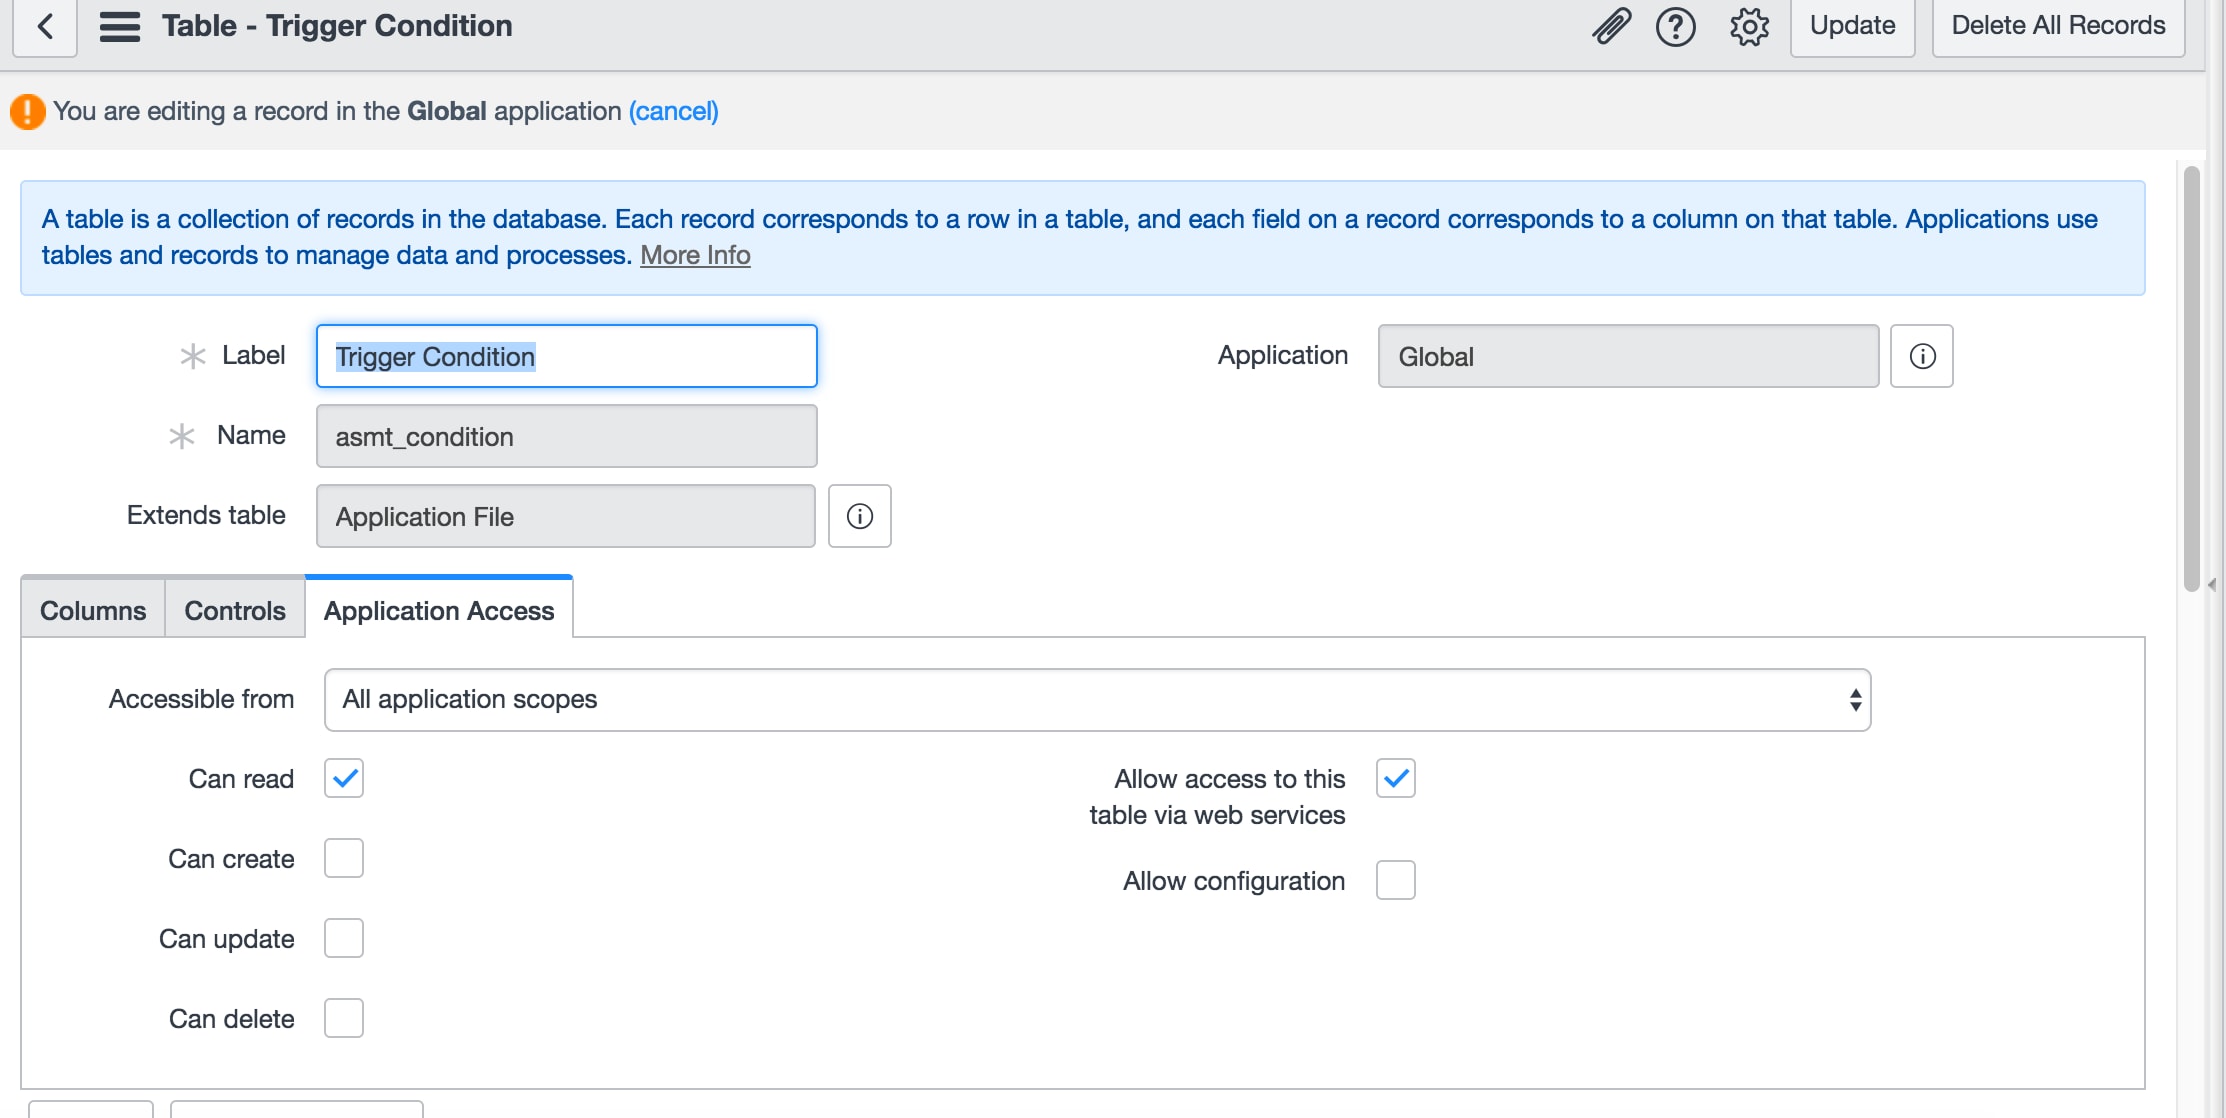Uncheck the Can read checkbox
The width and height of the screenshot is (2226, 1118).
click(344, 778)
